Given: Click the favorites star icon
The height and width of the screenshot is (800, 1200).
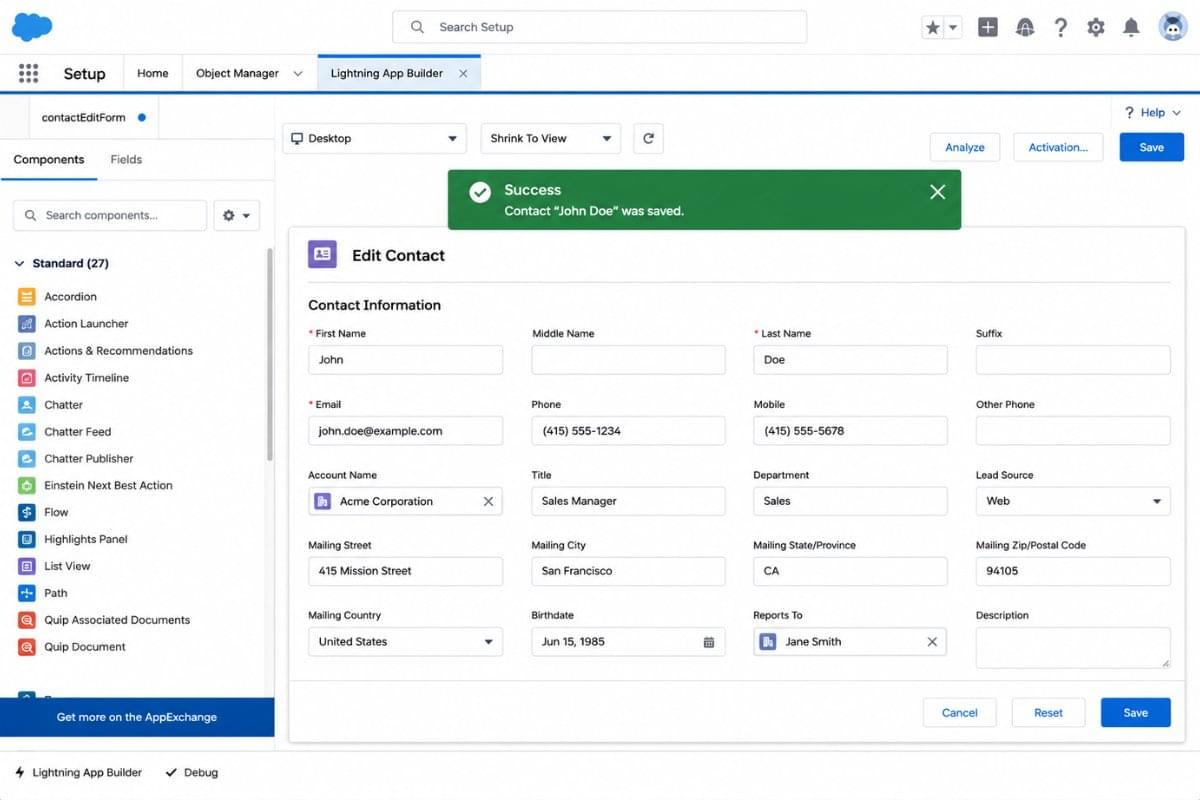Looking at the screenshot, I should (933, 28).
